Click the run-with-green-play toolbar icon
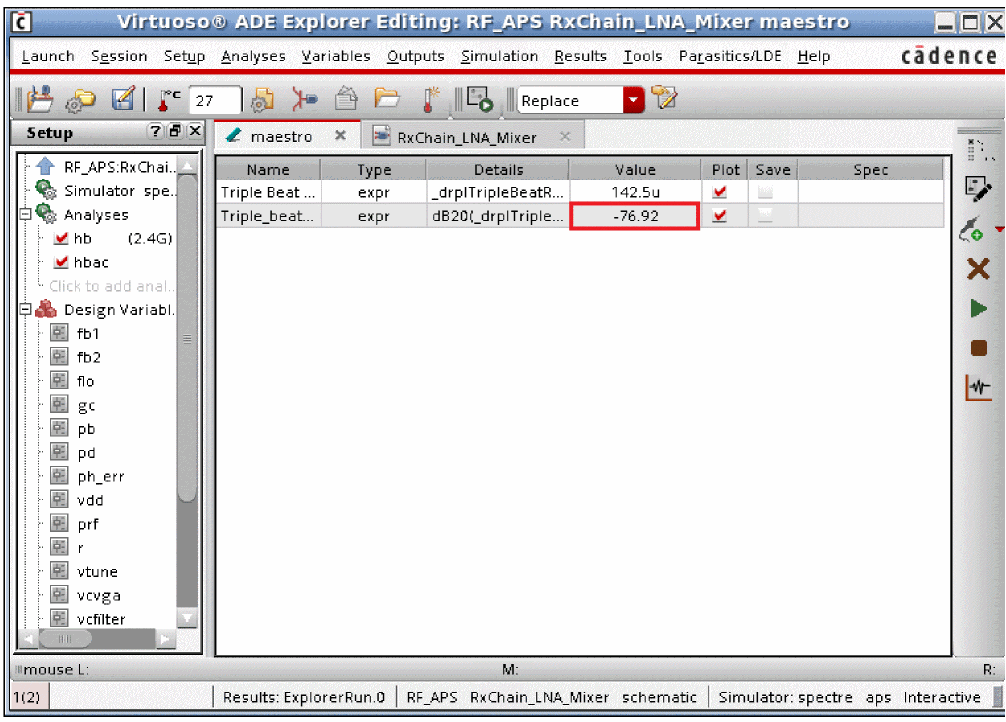This screenshot has height=722, width=1006. [480, 100]
